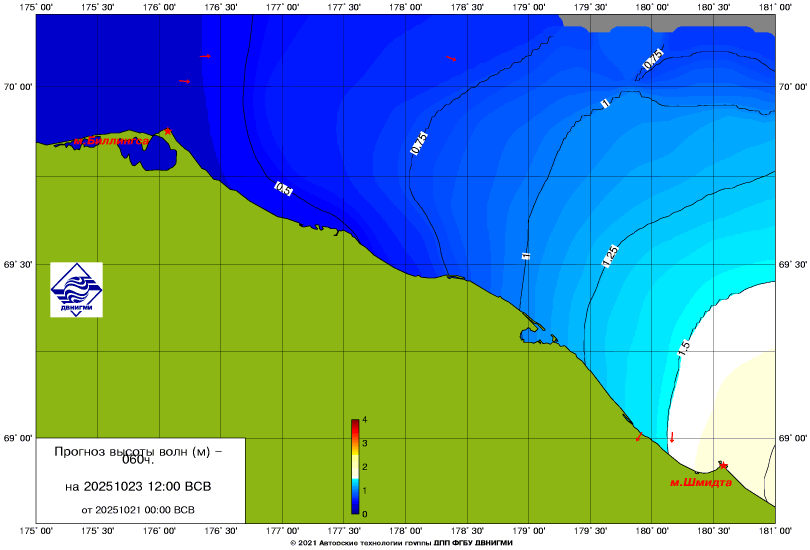Click the 'Прогноз высоты волн (м)' title text
The height and width of the screenshot is (550, 810).
[x=138, y=455]
